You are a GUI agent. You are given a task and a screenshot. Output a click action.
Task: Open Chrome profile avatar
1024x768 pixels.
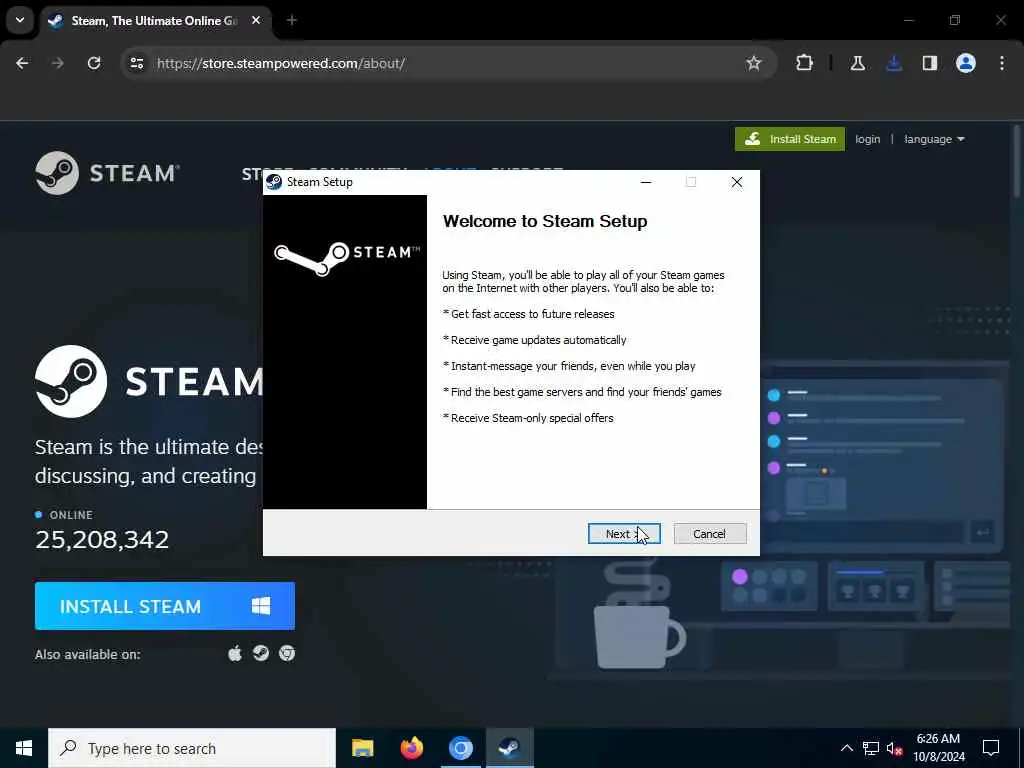tap(966, 63)
